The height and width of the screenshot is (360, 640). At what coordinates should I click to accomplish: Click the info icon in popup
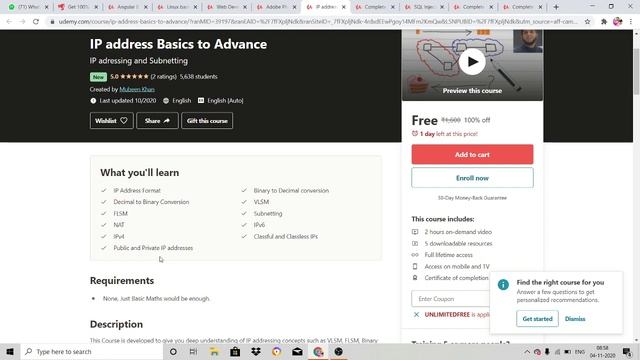coord(503,284)
